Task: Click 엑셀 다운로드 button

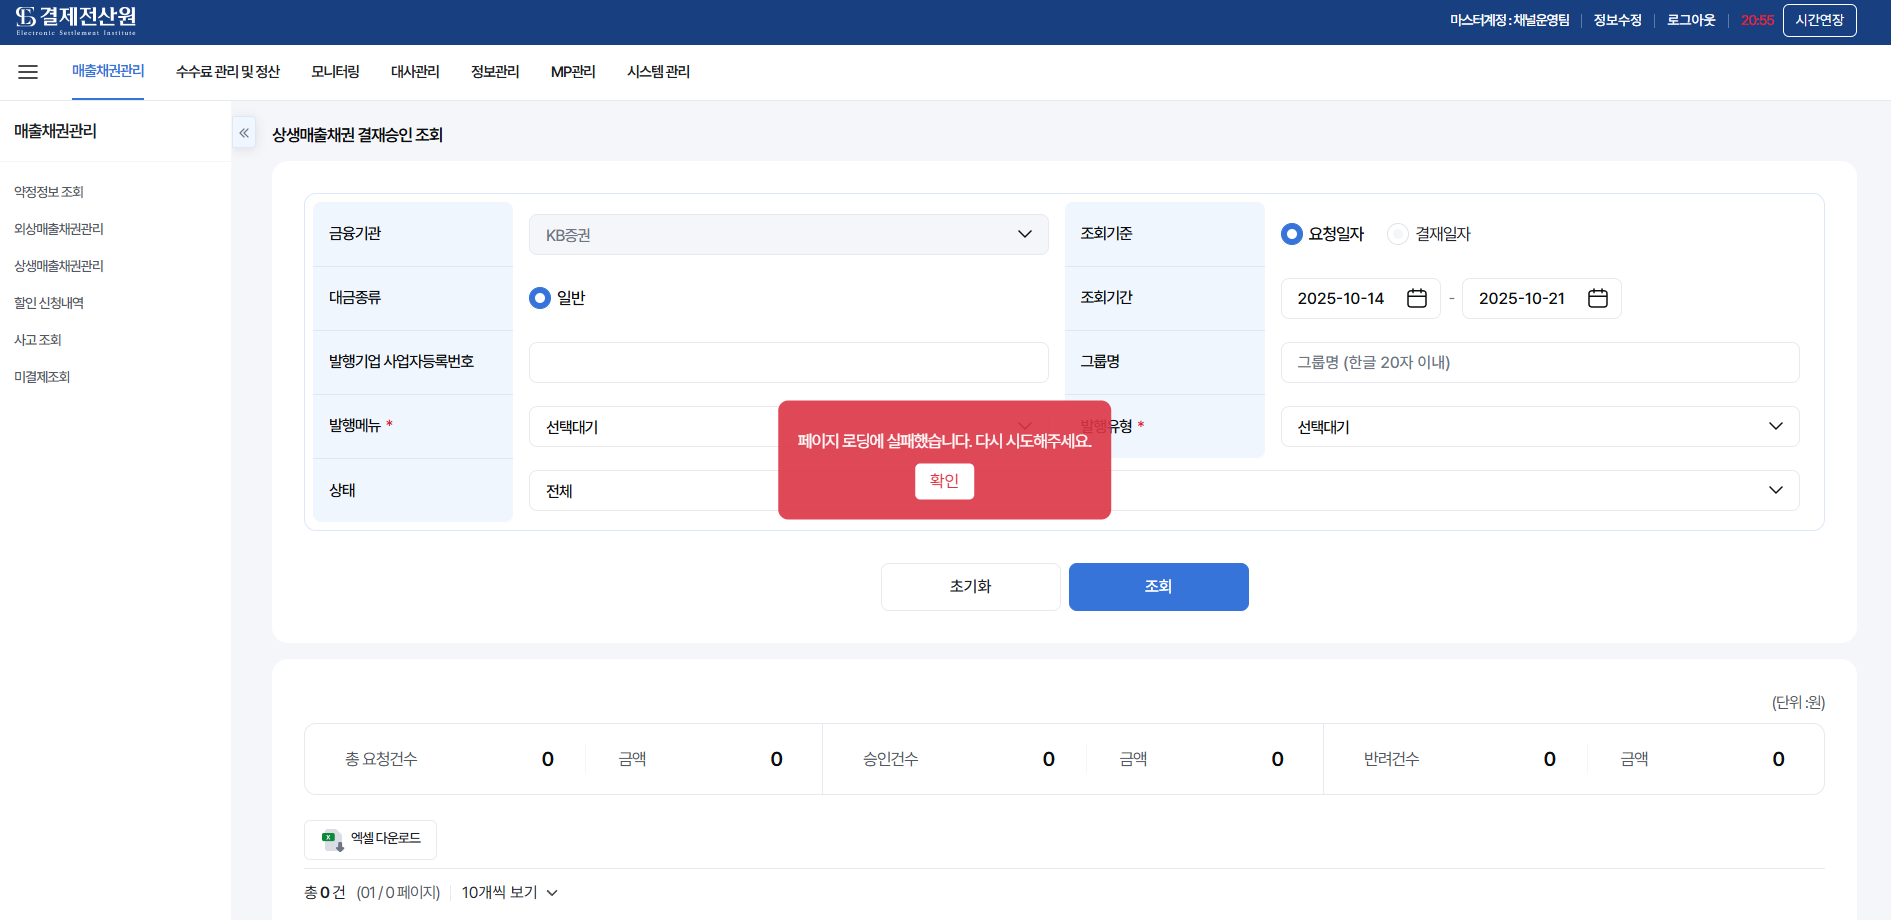Action: pos(370,839)
